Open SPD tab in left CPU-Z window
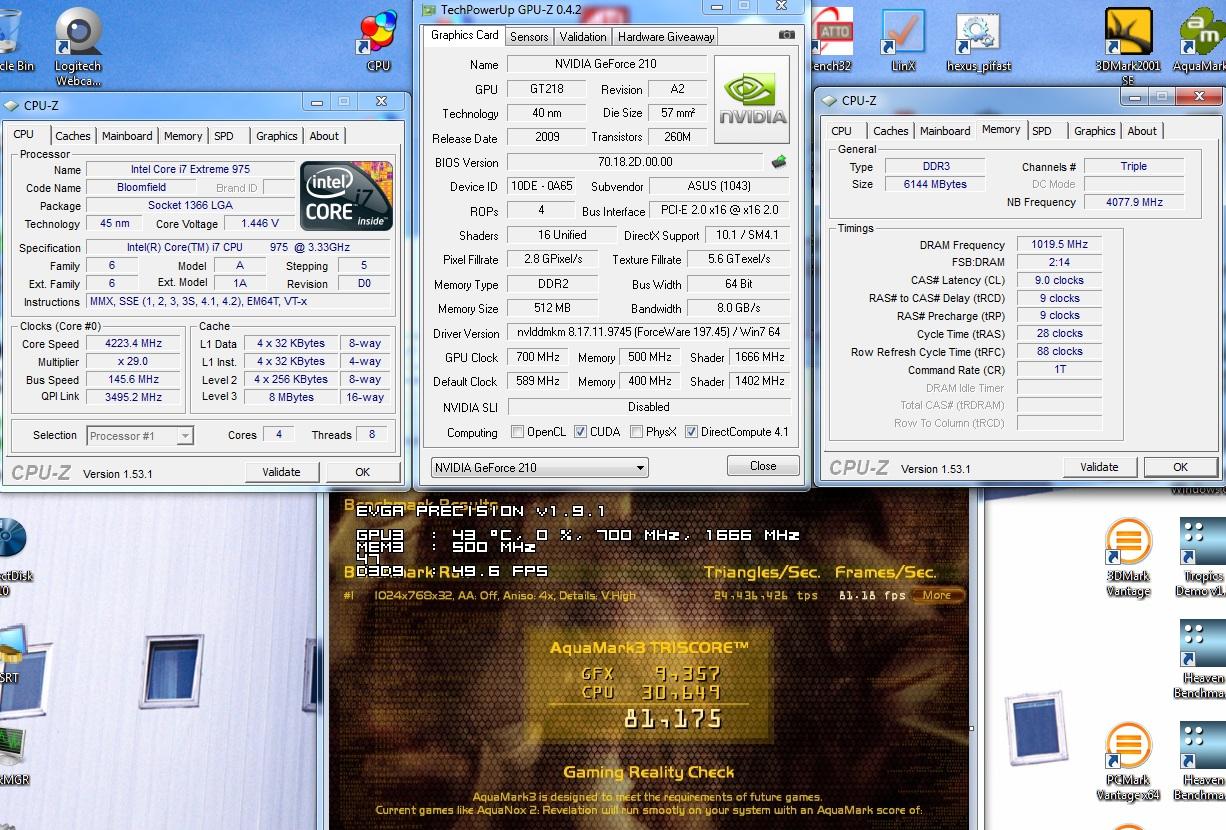1226x830 pixels. tap(224, 136)
